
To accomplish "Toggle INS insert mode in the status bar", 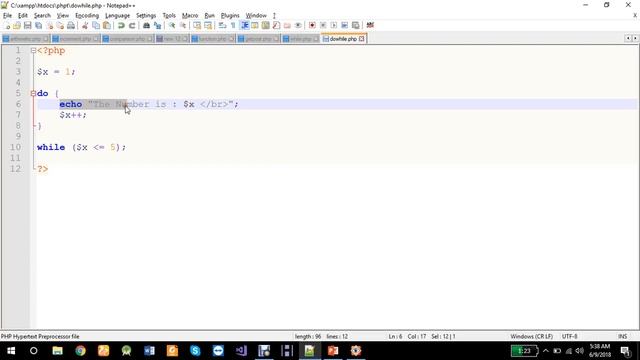I will (x=622, y=336).
